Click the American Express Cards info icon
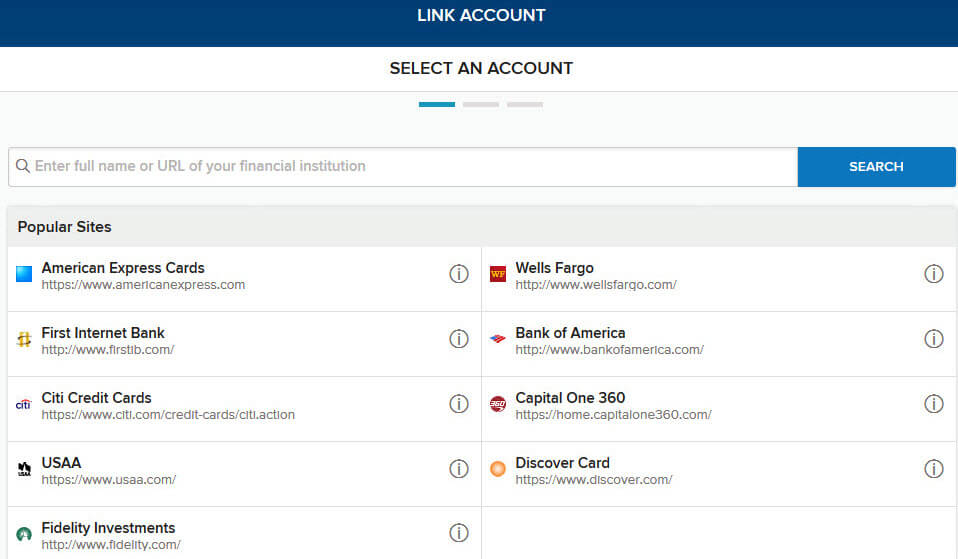Image resolution: width=958 pixels, height=559 pixels. 459,274
